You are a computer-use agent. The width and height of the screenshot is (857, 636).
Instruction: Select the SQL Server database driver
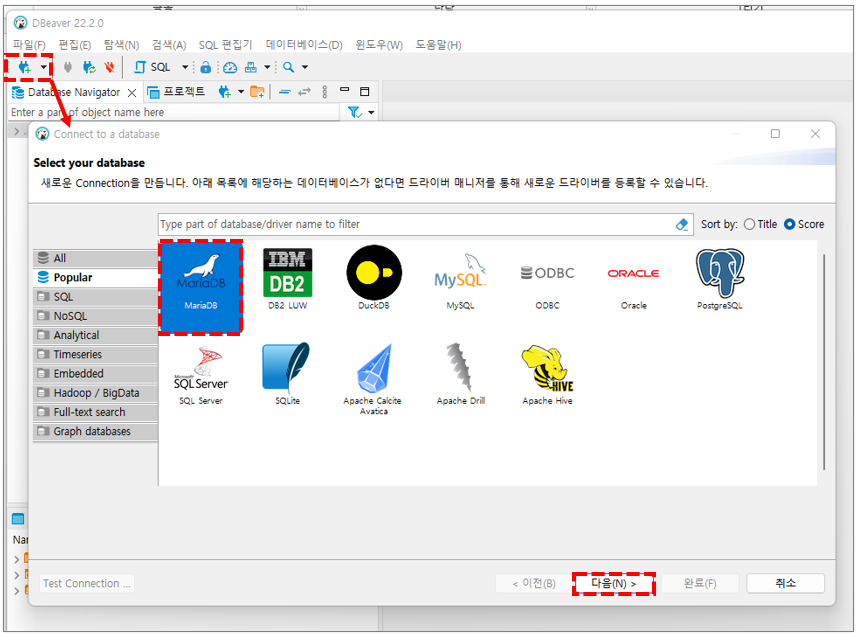201,376
